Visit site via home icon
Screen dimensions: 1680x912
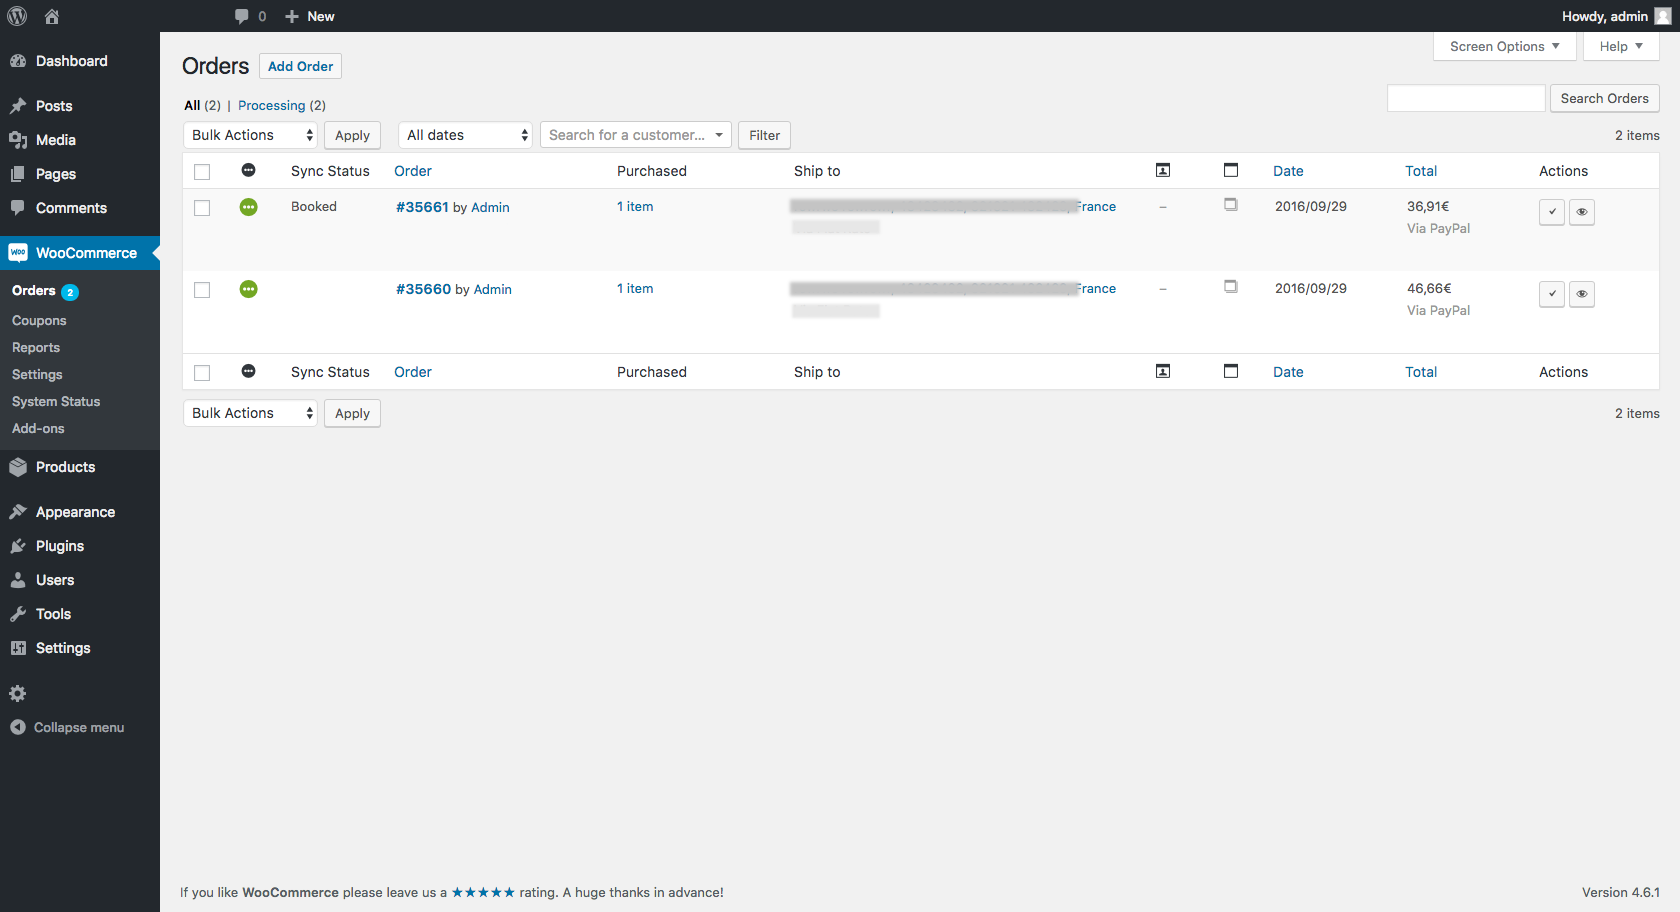[52, 16]
